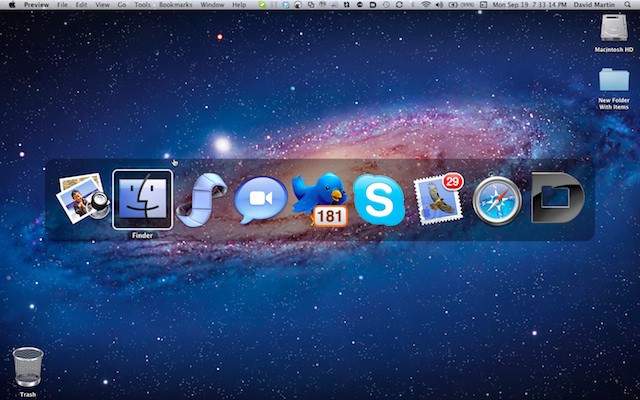The width and height of the screenshot is (640, 400).
Task: Switch to Finder in the app switcher
Action: 142,200
